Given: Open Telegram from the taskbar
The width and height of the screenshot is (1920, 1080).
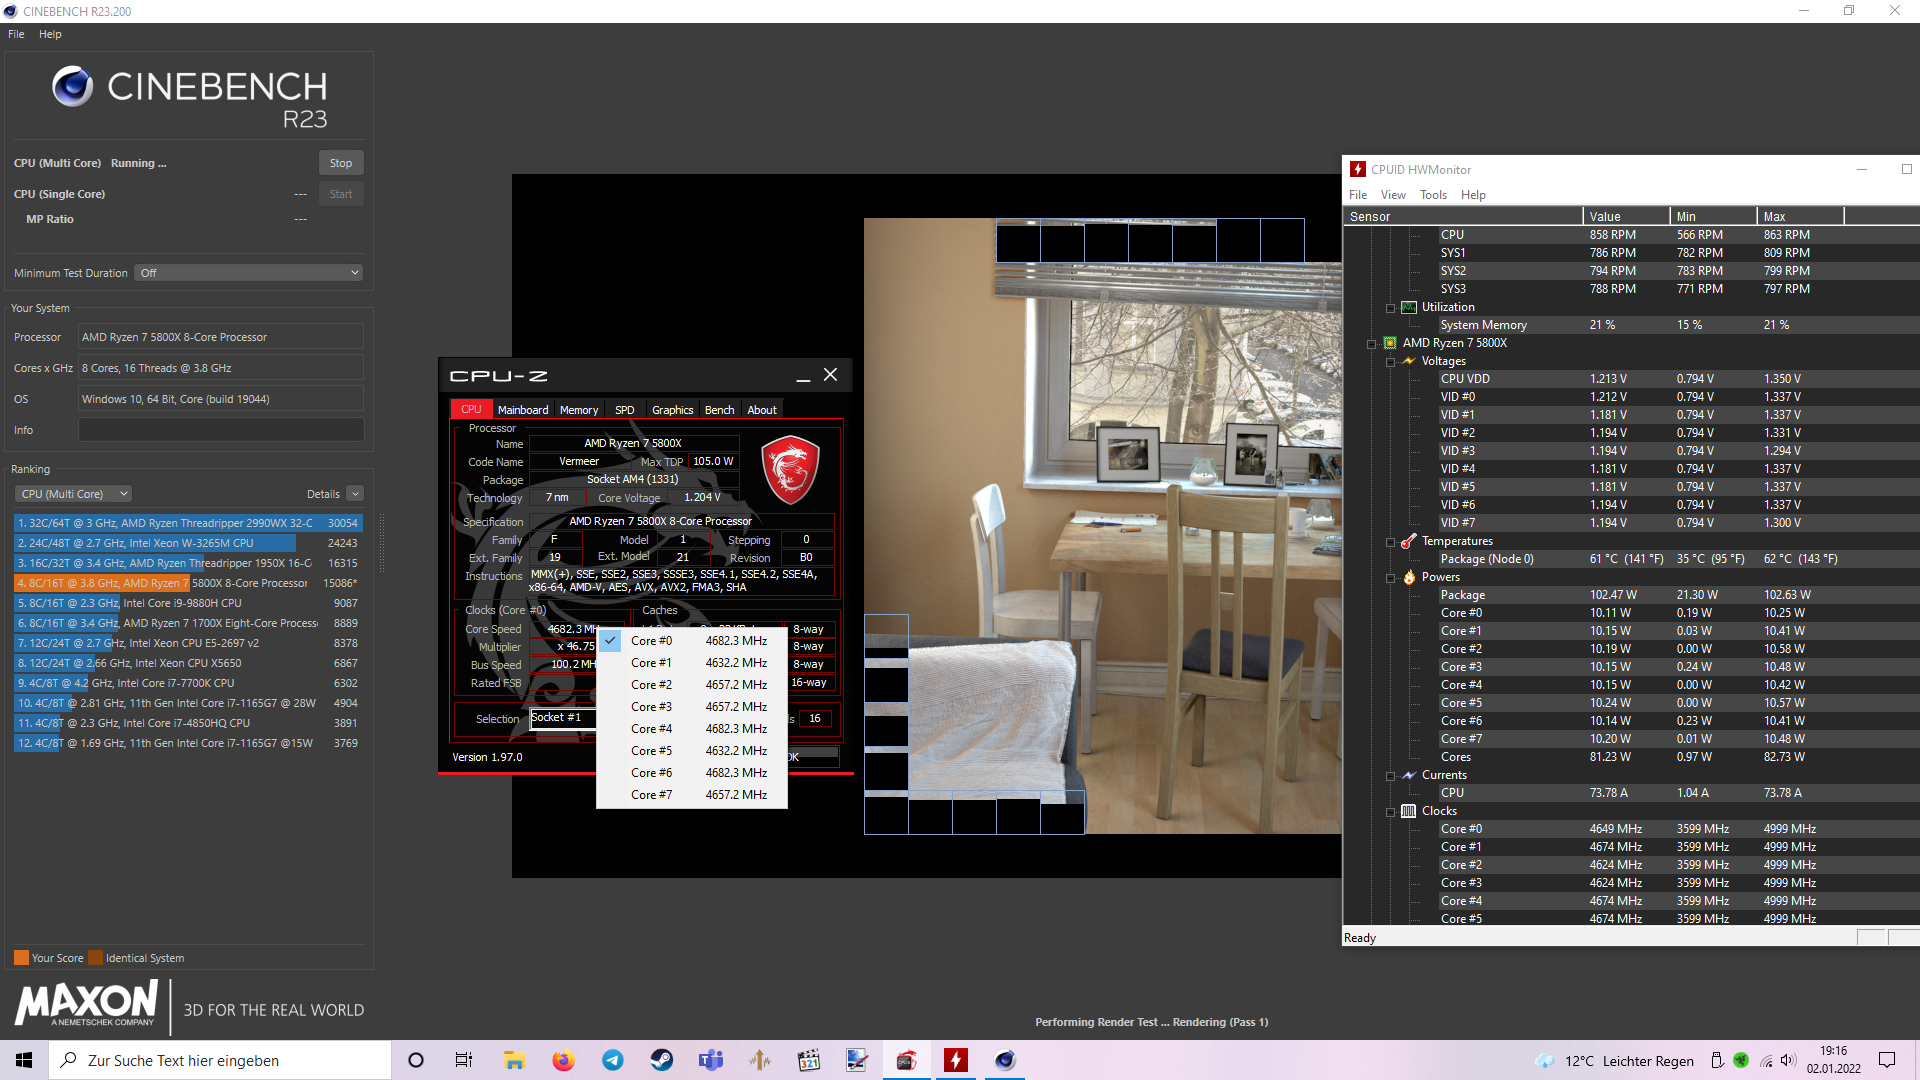Looking at the screenshot, I should (x=613, y=1060).
